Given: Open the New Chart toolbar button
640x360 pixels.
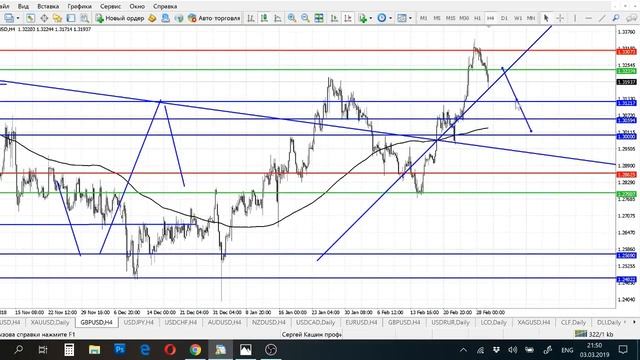Looking at the screenshot, I should (x=8, y=18).
